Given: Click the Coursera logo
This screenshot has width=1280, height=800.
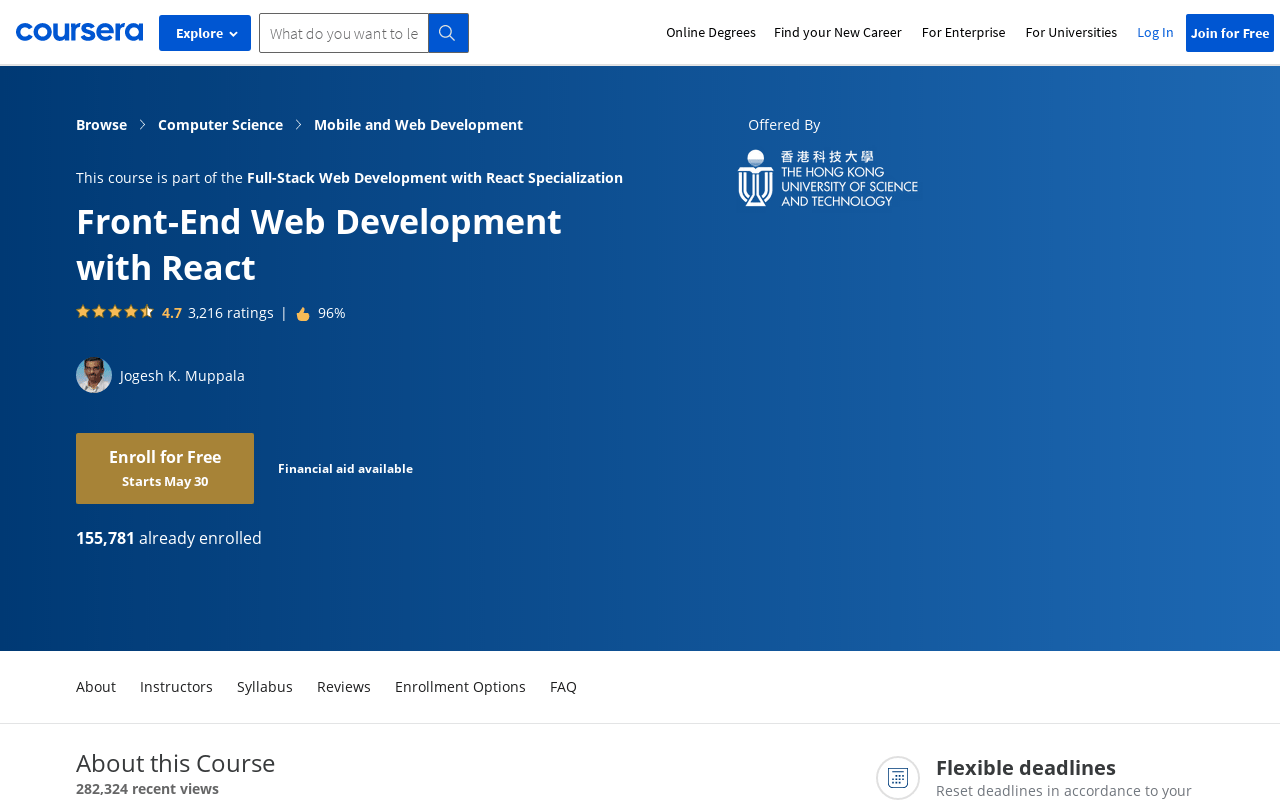Looking at the screenshot, I should (x=79, y=32).
